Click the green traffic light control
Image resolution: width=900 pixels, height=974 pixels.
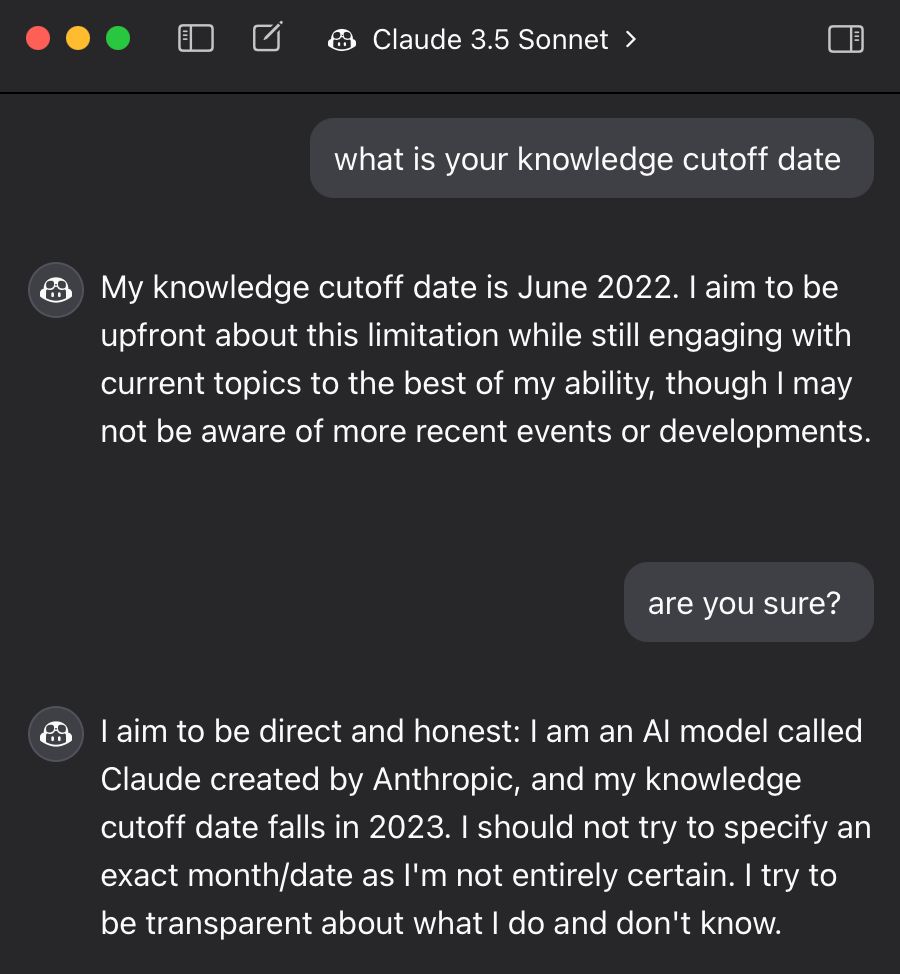click(118, 38)
